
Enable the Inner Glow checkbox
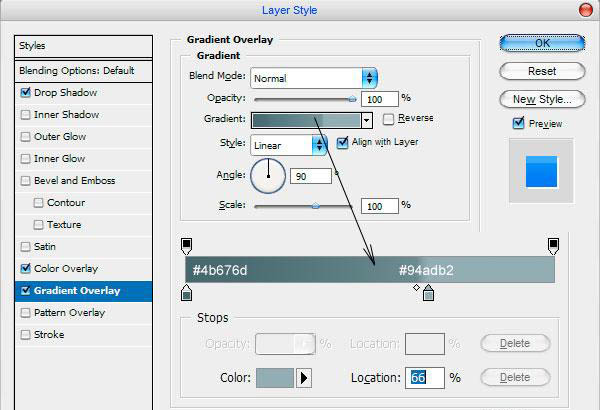(x=25, y=158)
